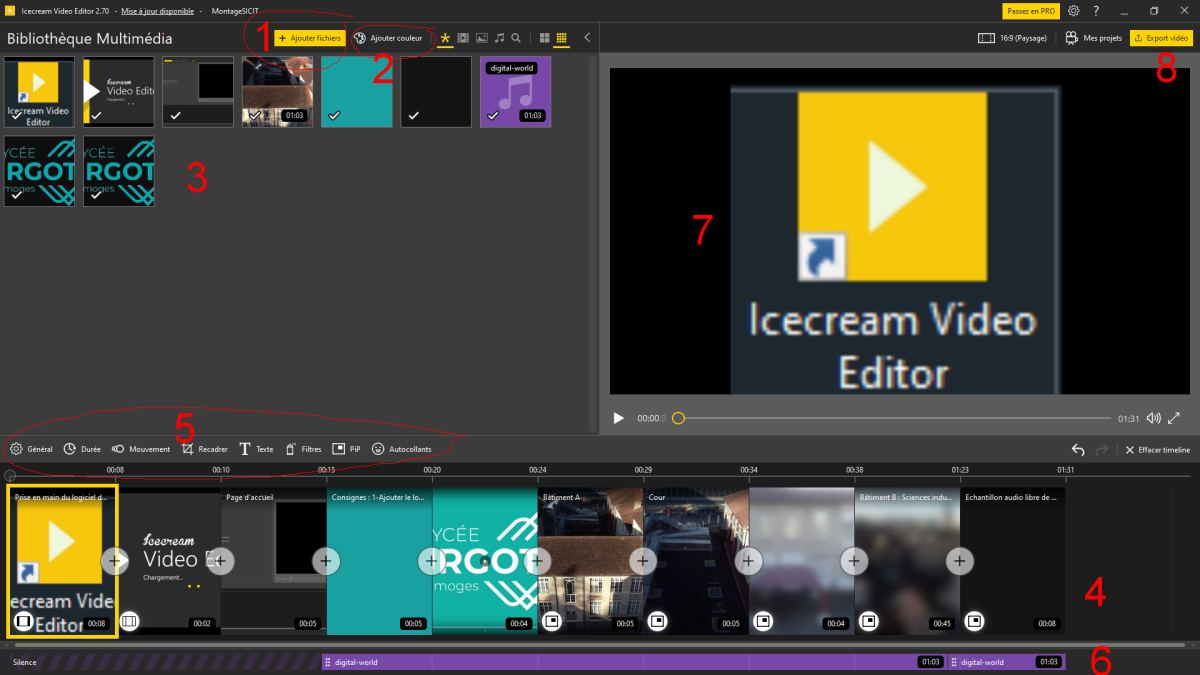
Task: Click the 00:15 mark on the timeline ruler
Action: 326,470
